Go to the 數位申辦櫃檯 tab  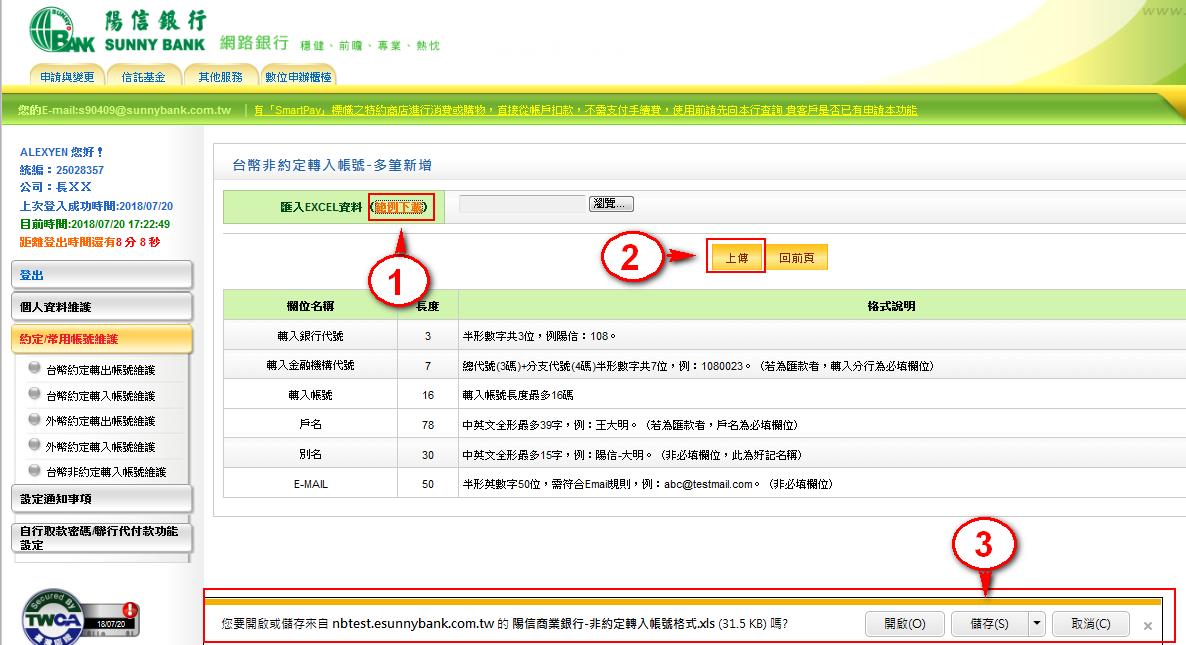pyautogui.click(x=298, y=76)
